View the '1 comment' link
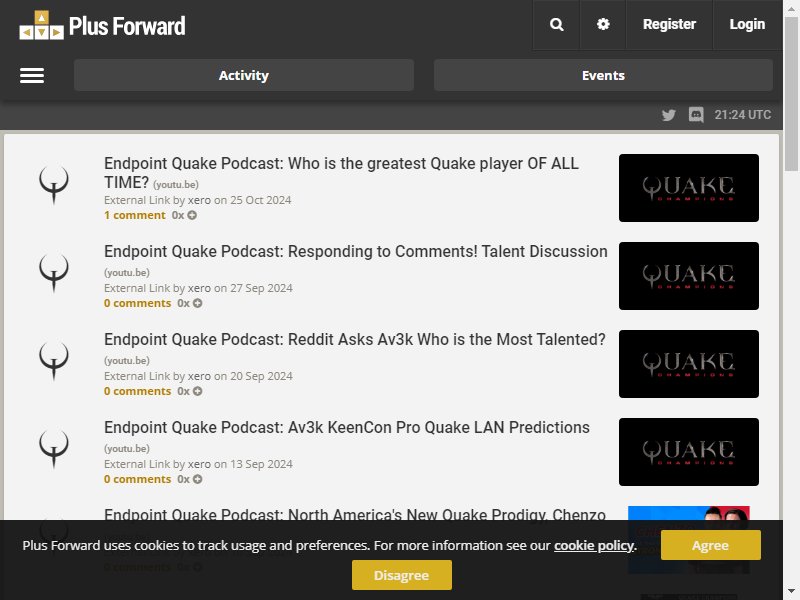This screenshot has width=800, height=600. pyautogui.click(x=135, y=215)
